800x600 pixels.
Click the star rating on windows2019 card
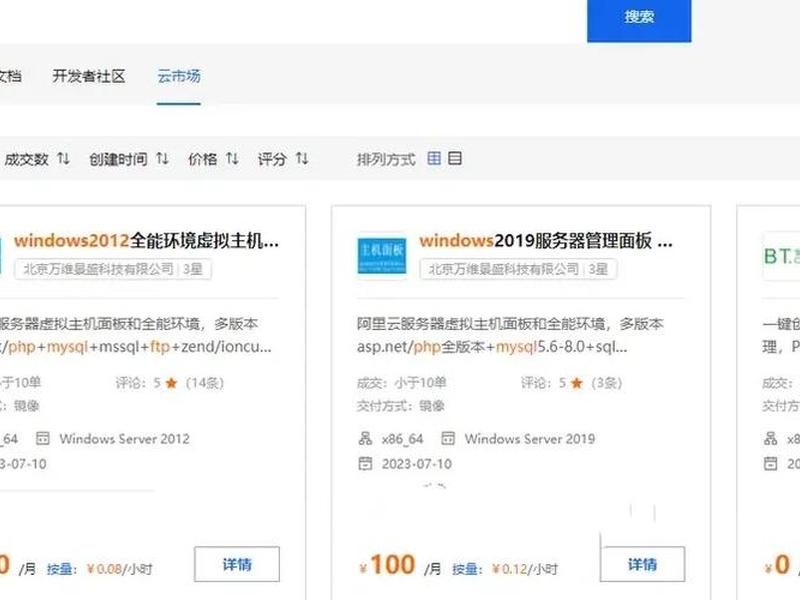pyautogui.click(x=577, y=383)
